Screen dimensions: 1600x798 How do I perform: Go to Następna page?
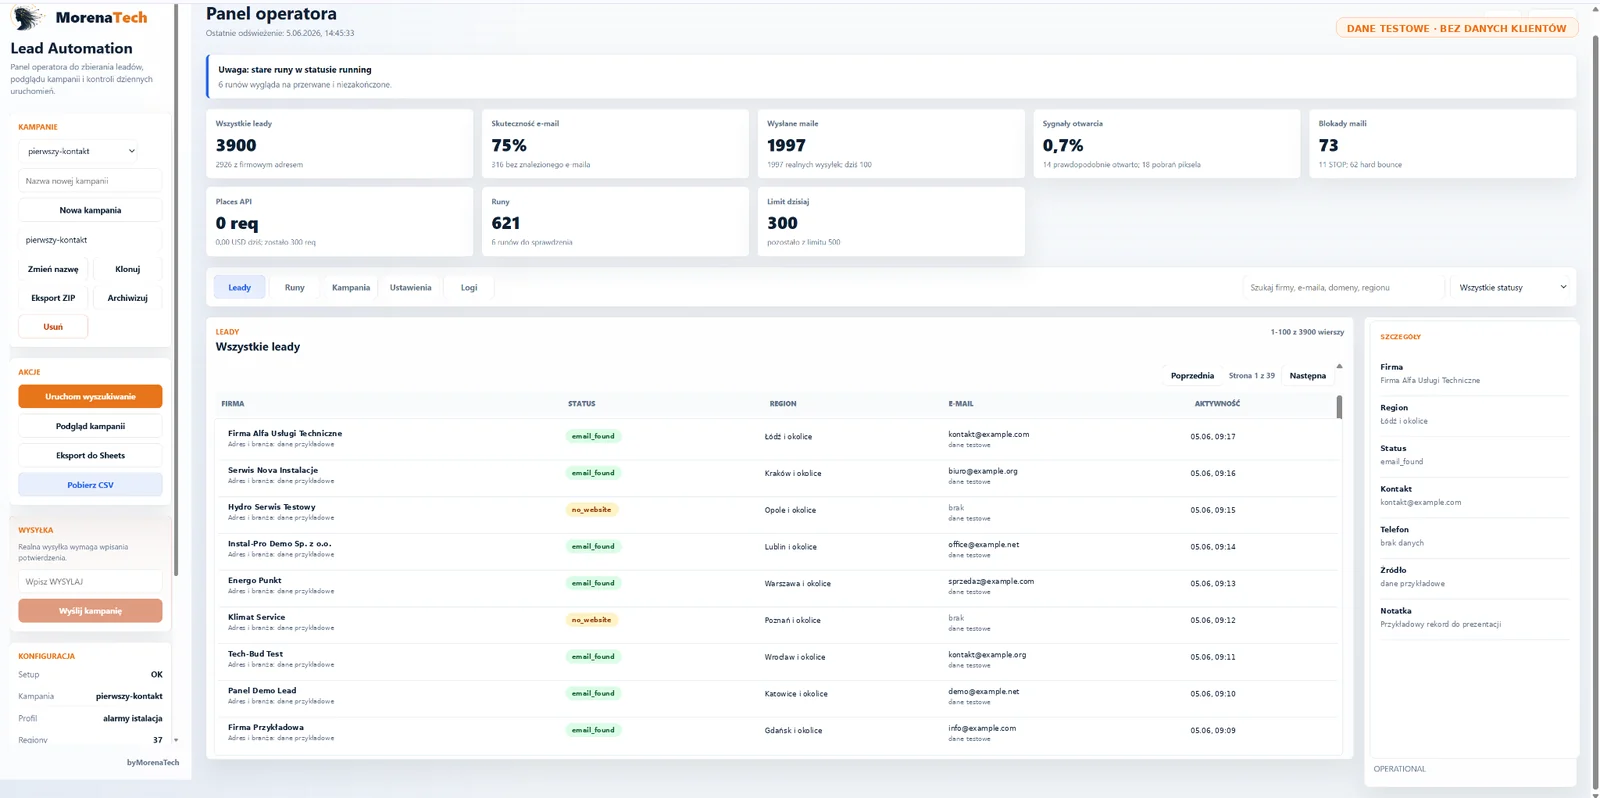point(1307,376)
